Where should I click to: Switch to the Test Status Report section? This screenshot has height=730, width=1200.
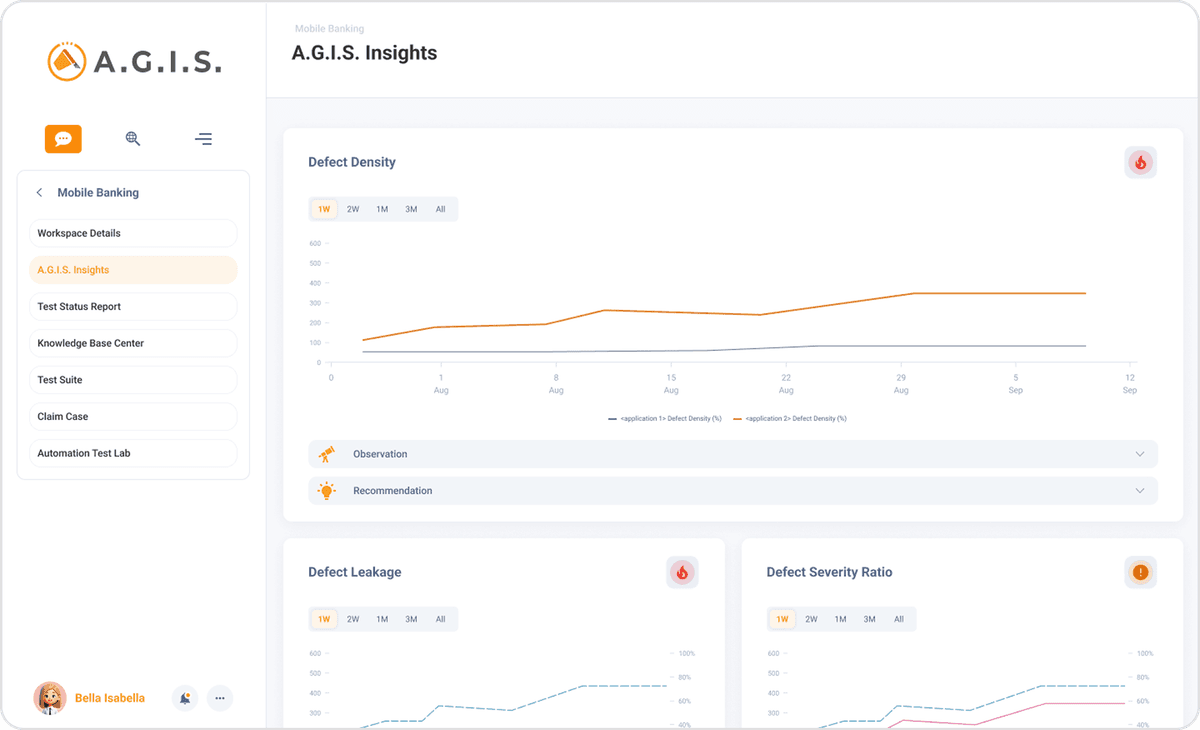pos(133,306)
